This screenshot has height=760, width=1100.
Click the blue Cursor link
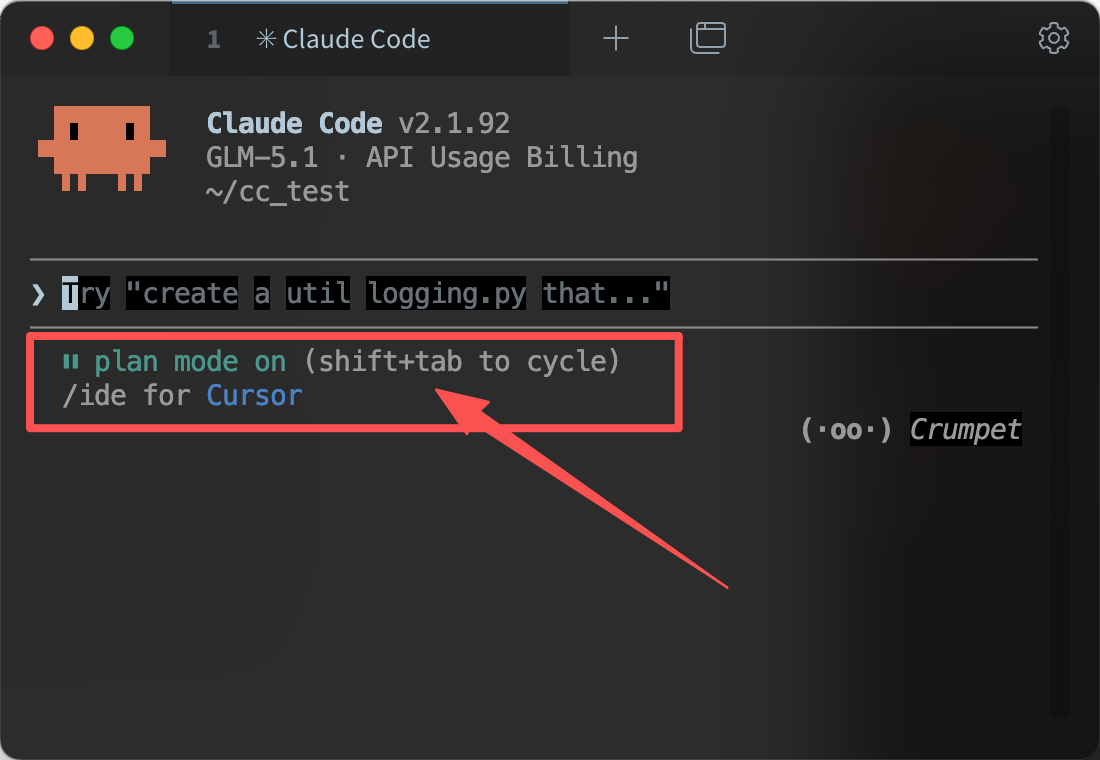255,396
